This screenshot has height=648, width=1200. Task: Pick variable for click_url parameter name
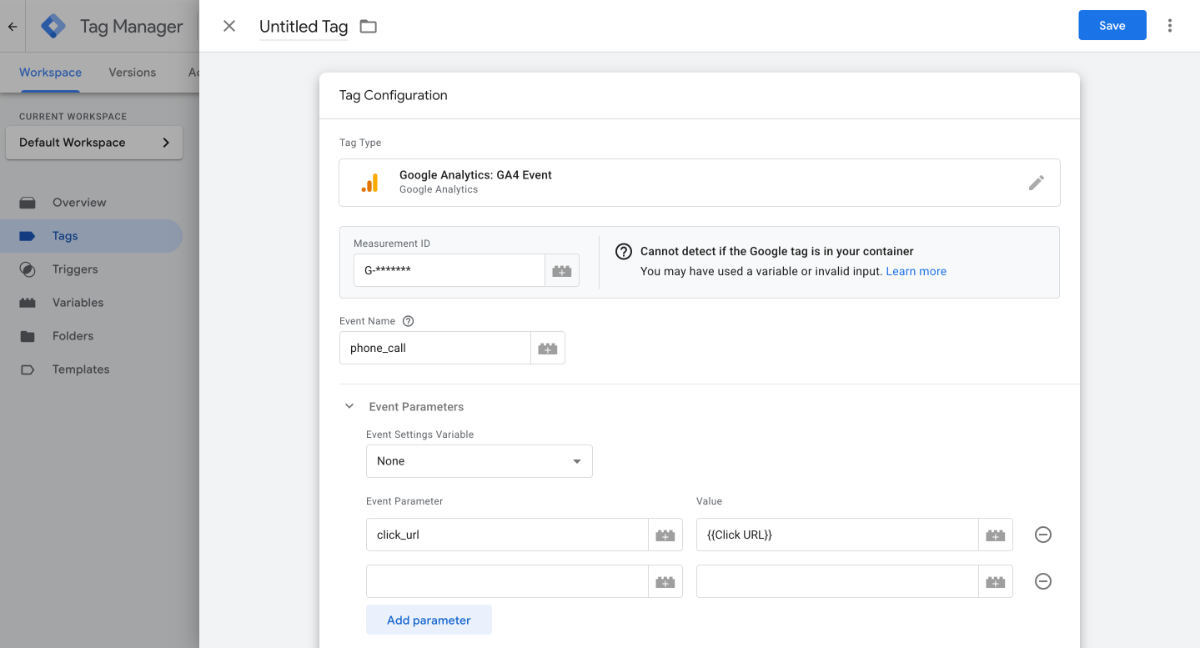click(x=666, y=535)
